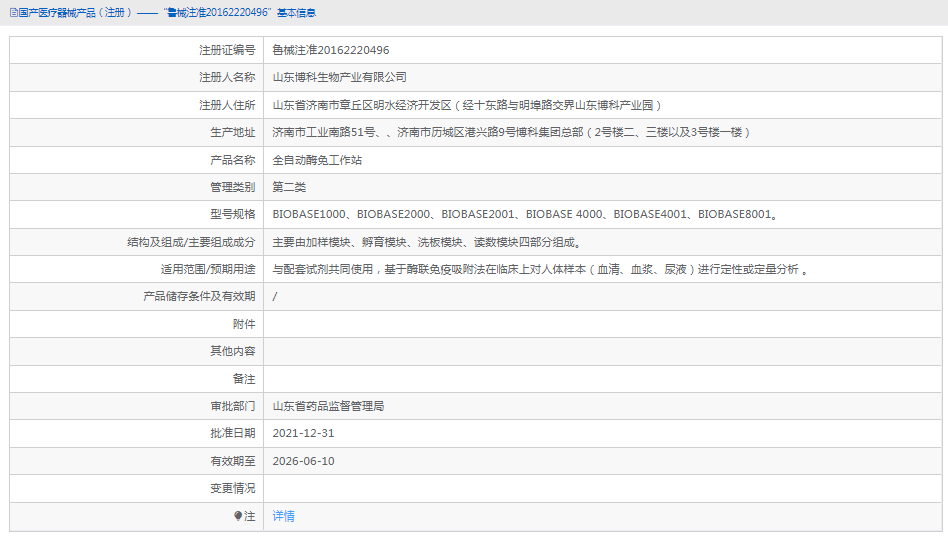Select production address 济南市工业南路51号 text

511,132
